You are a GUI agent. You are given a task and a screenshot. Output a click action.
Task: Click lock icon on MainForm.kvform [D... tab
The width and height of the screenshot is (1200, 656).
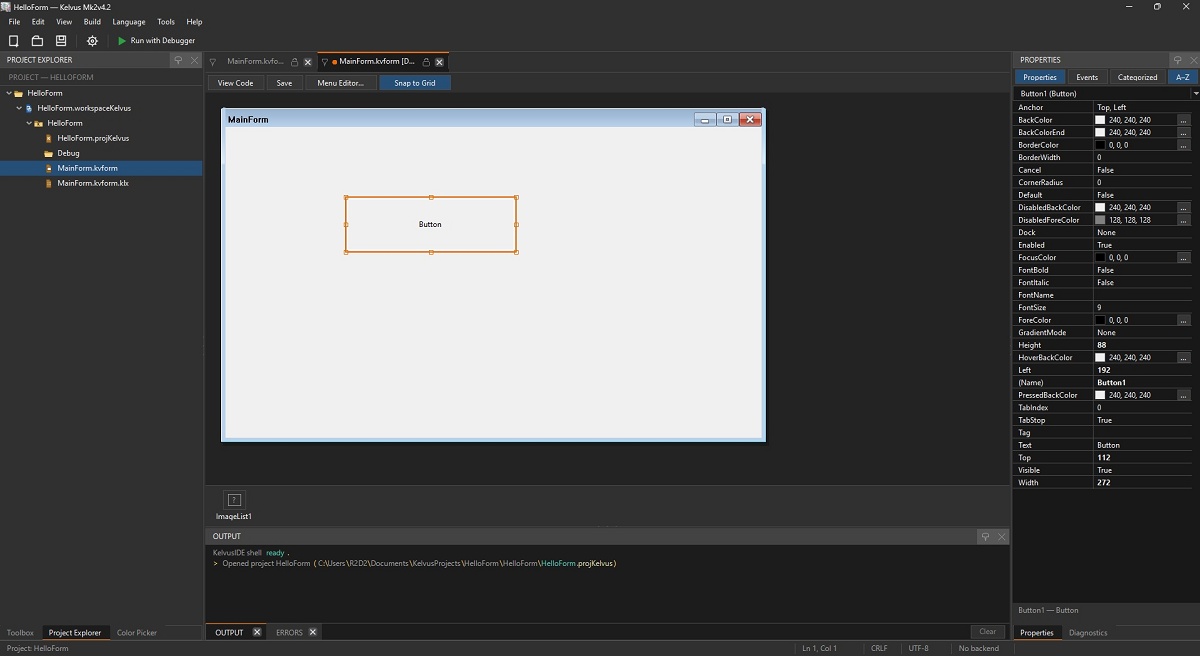click(426, 62)
